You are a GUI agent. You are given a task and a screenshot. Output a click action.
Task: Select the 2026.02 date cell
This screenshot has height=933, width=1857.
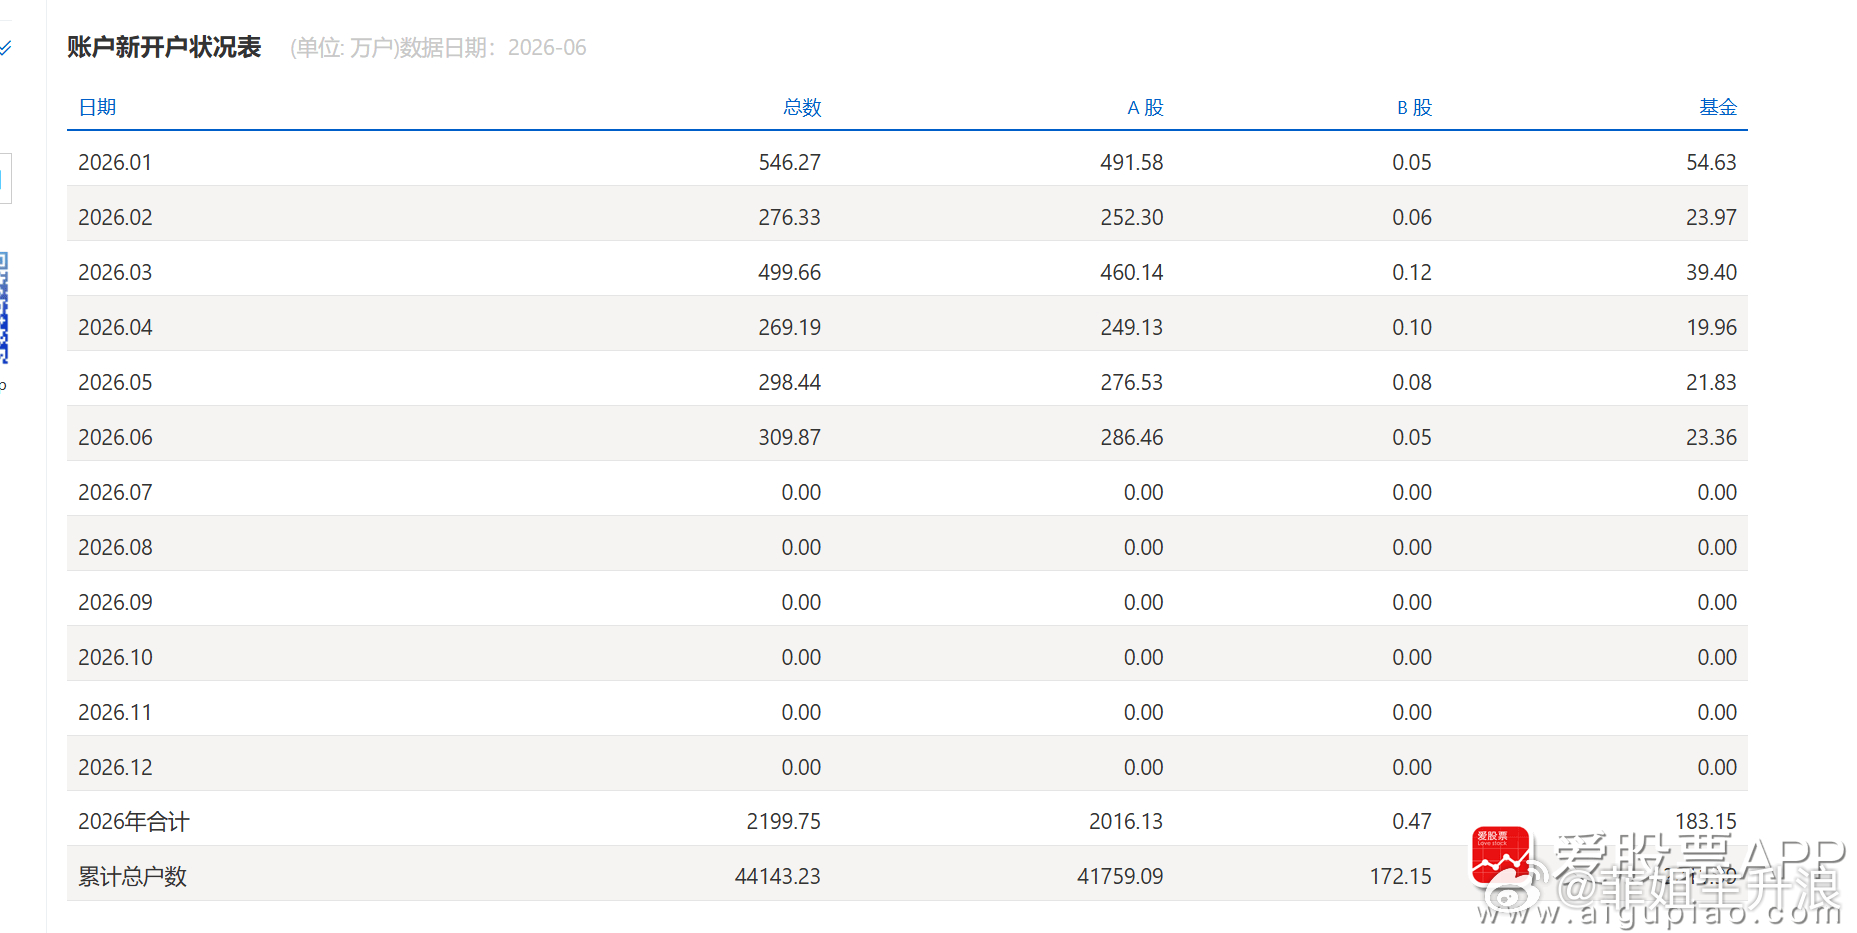(x=115, y=217)
